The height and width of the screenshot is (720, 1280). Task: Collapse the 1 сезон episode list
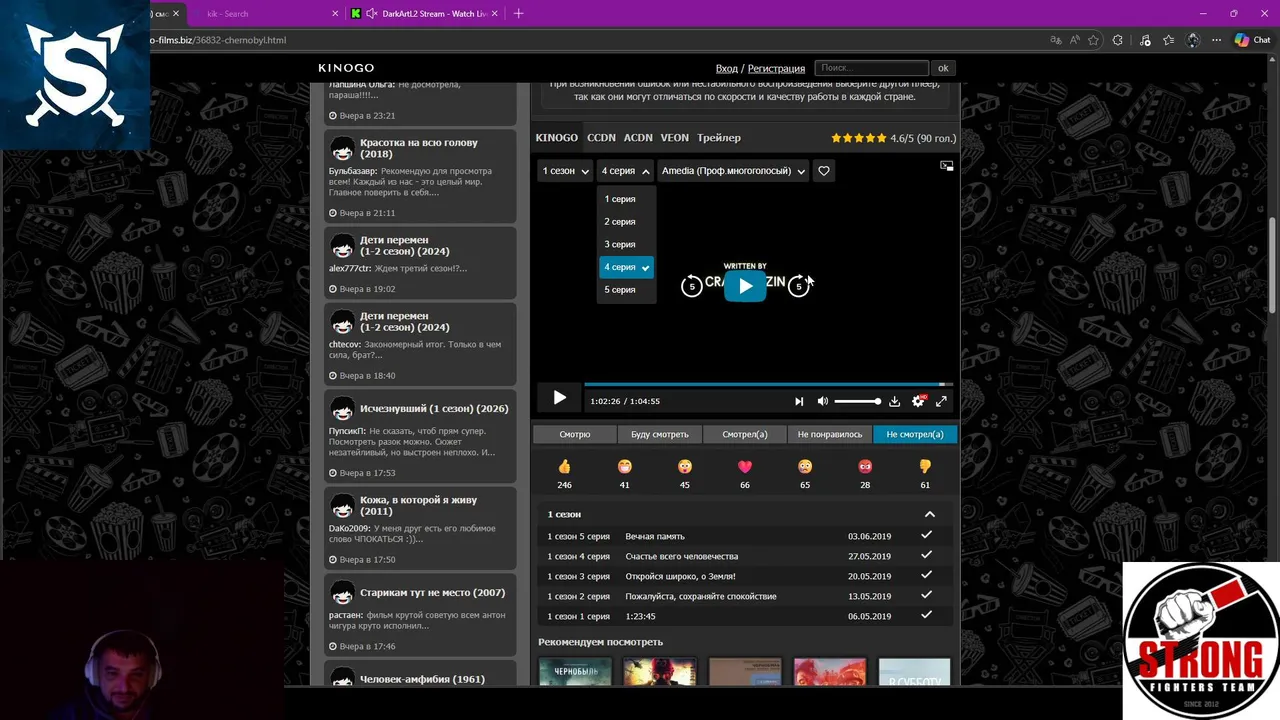click(x=929, y=514)
